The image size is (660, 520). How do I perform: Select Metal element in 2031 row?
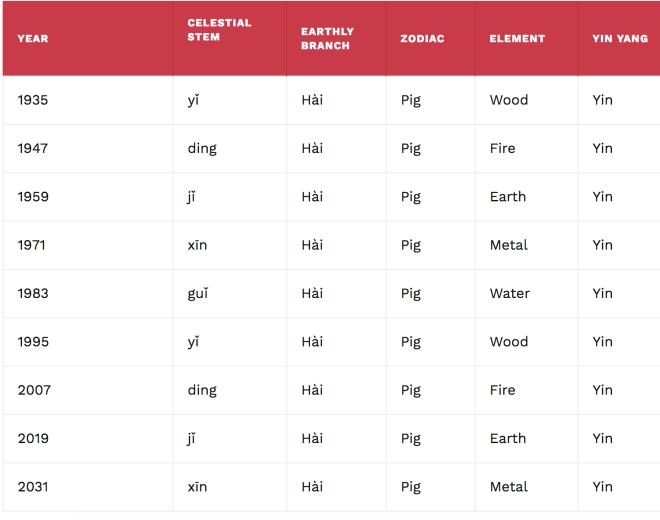509,487
